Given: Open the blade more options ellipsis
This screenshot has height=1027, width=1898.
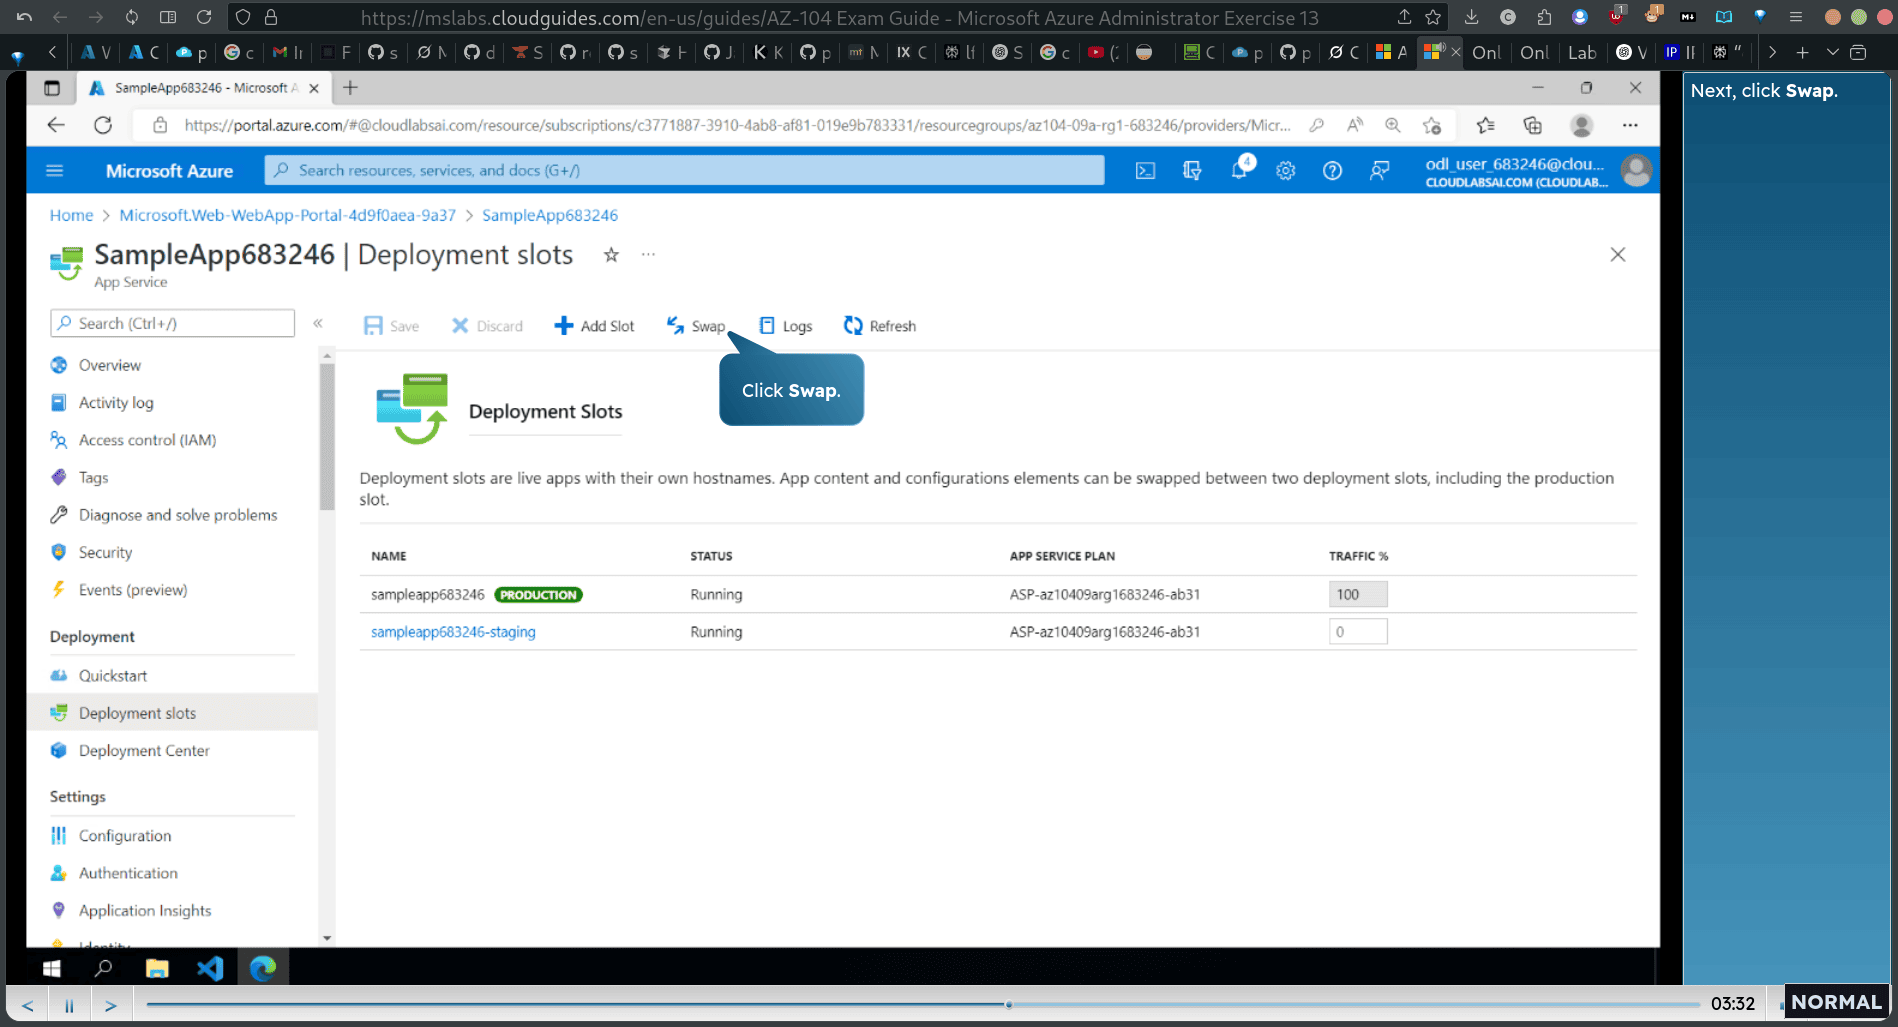Looking at the screenshot, I should [x=648, y=255].
